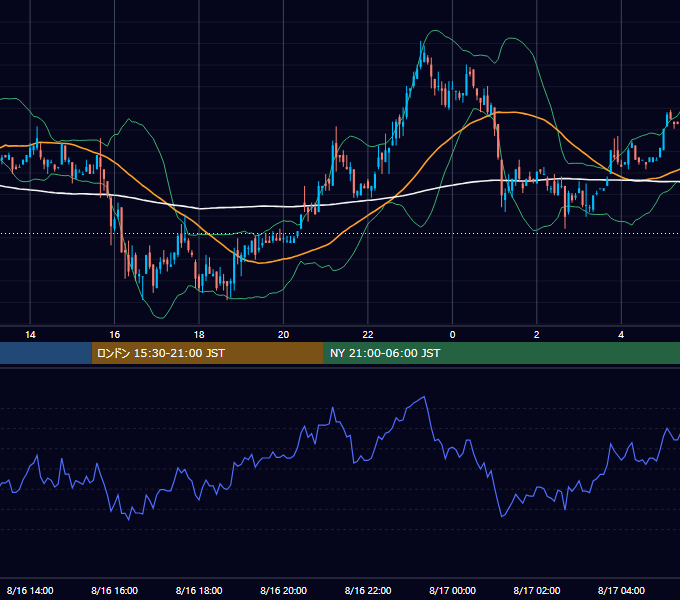
Task: Click the 8/16 18:00 label on the lower axis
Action: [x=199, y=590]
